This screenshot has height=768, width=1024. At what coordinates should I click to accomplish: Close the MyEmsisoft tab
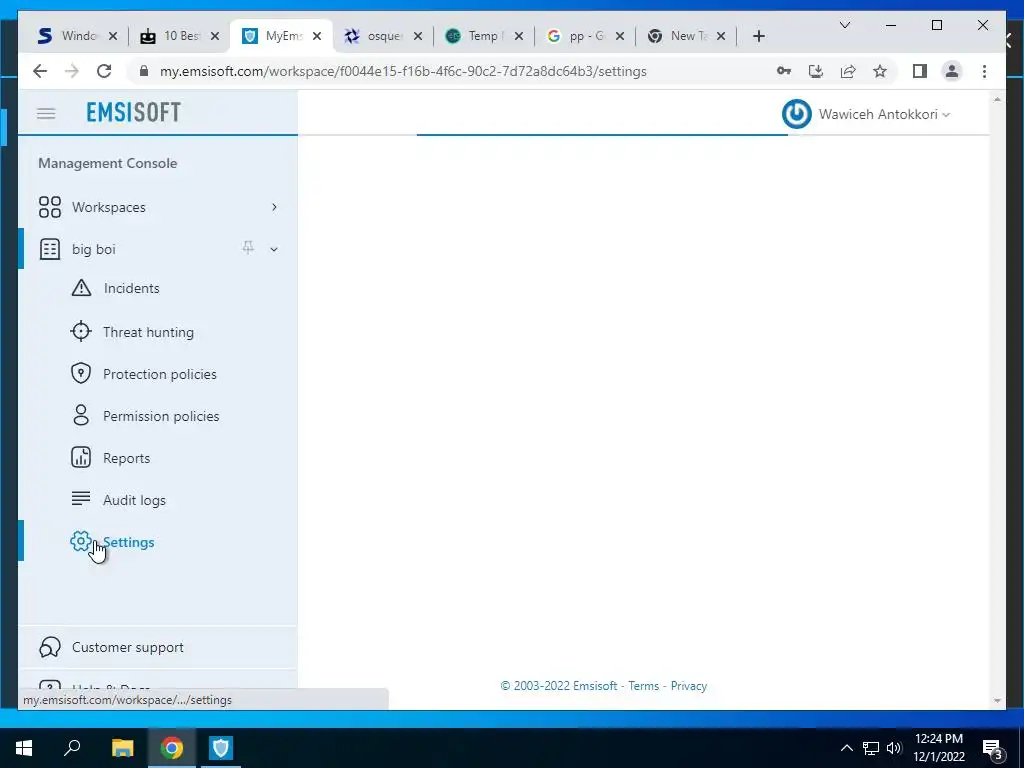[317, 36]
